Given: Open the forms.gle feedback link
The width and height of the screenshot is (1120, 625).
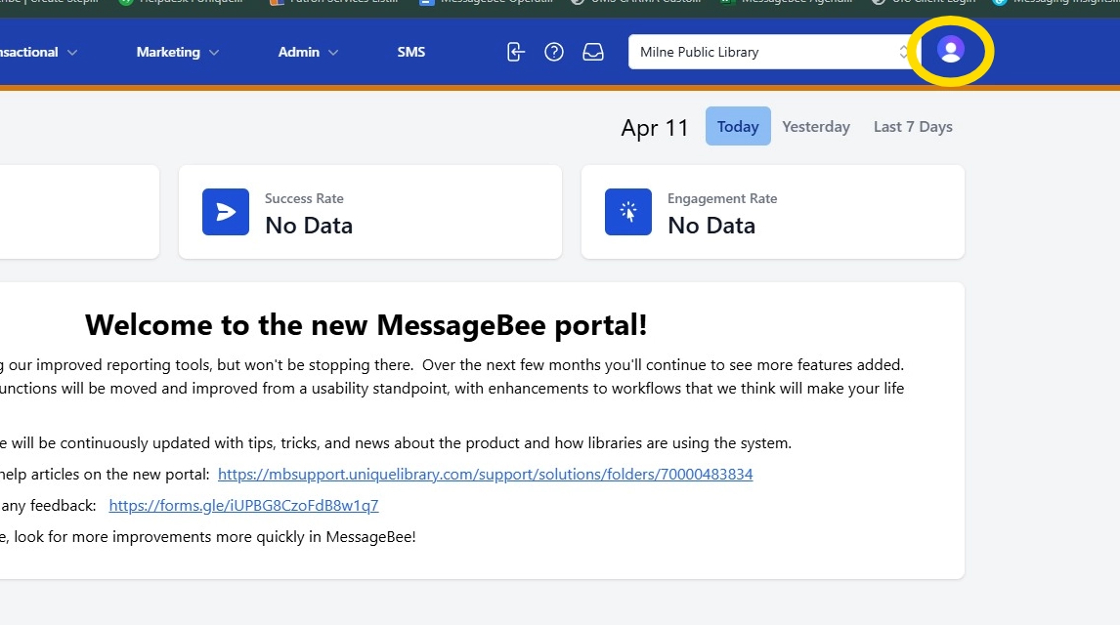Looking at the screenshot, I should point(244,506).
